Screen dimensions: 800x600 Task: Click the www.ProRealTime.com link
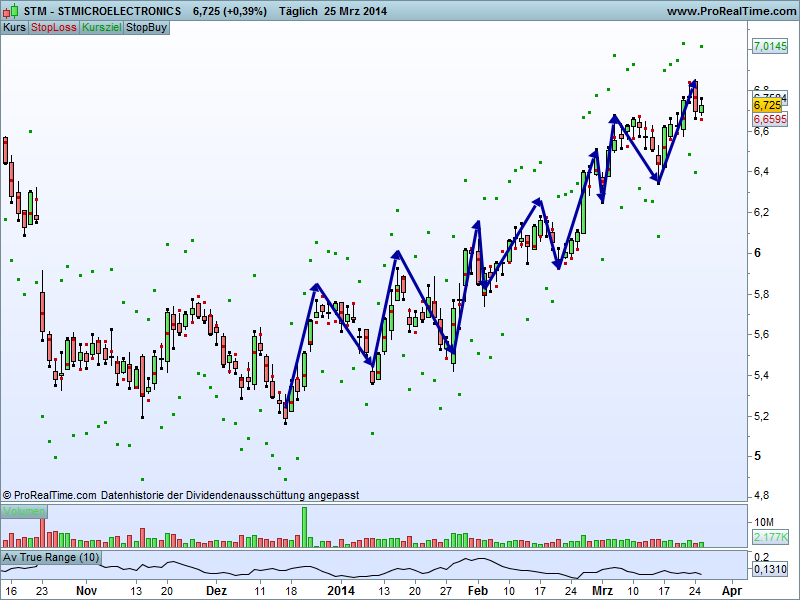pos(731,11)
